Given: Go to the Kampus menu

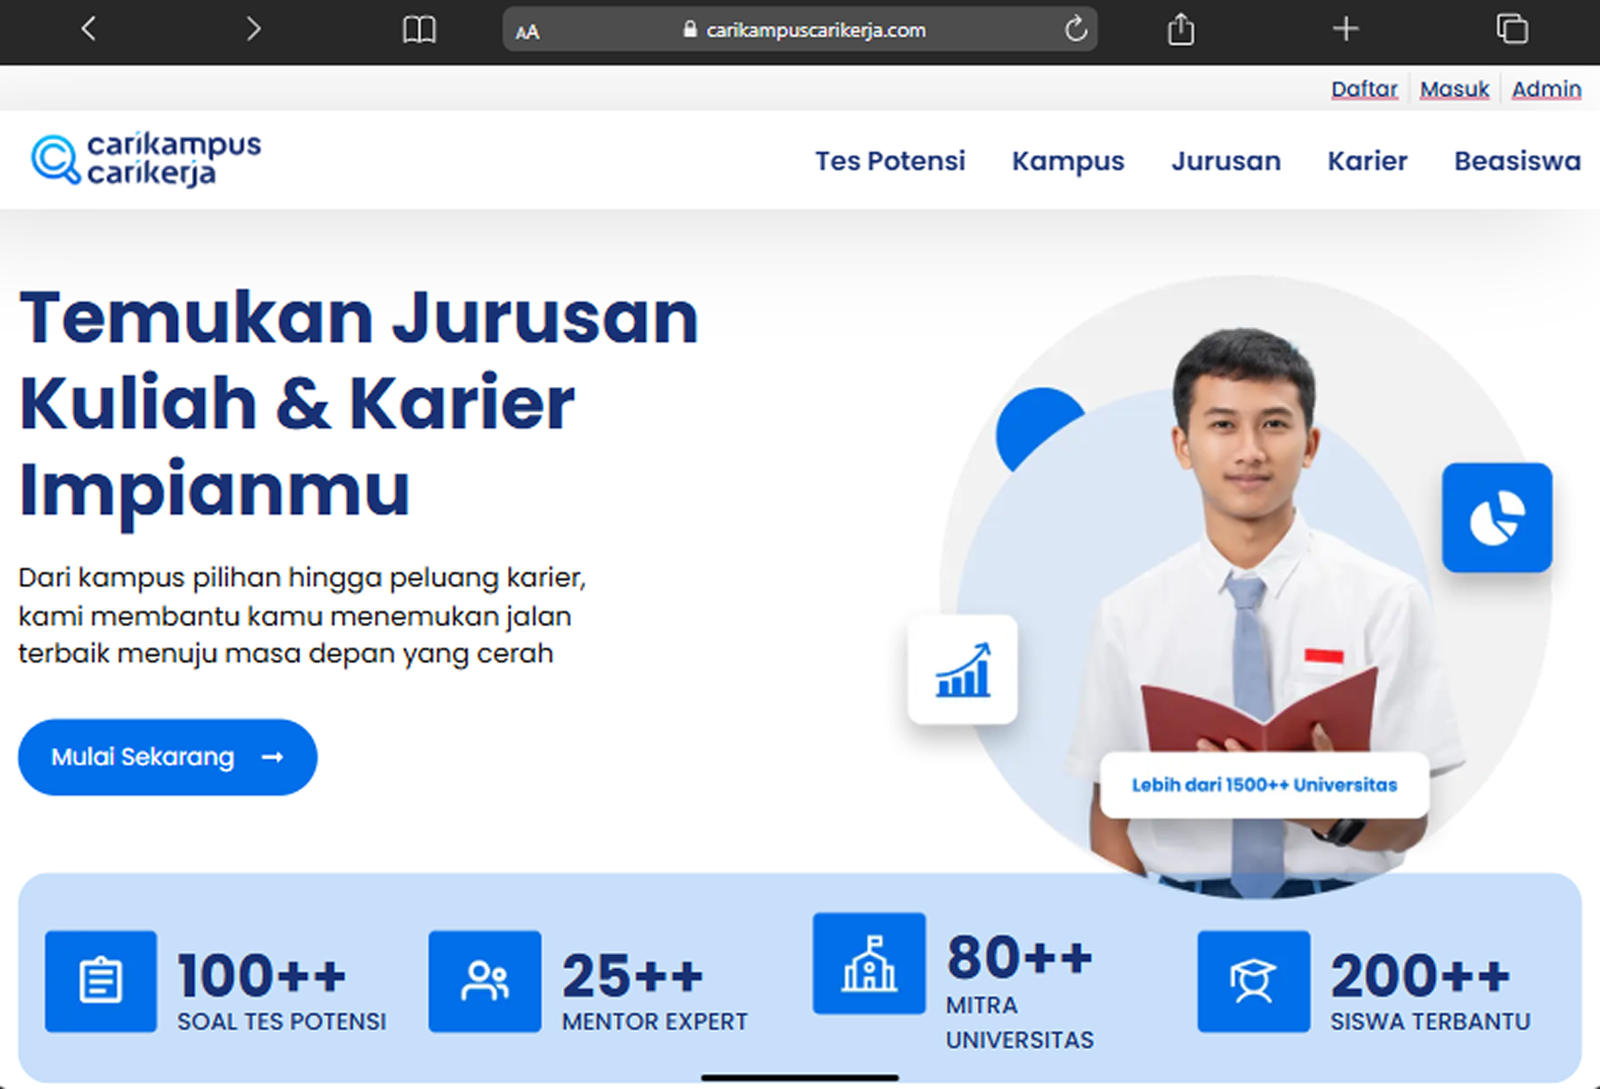Looking at the screenshot, I should point(1067,161).
